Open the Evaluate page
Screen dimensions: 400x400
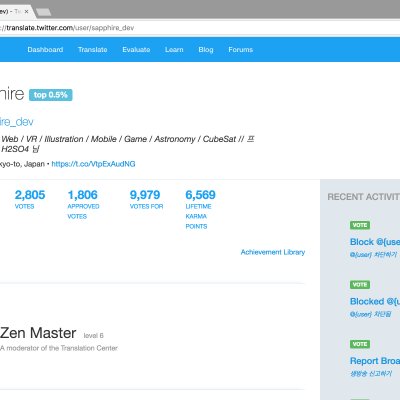[136, 50]
